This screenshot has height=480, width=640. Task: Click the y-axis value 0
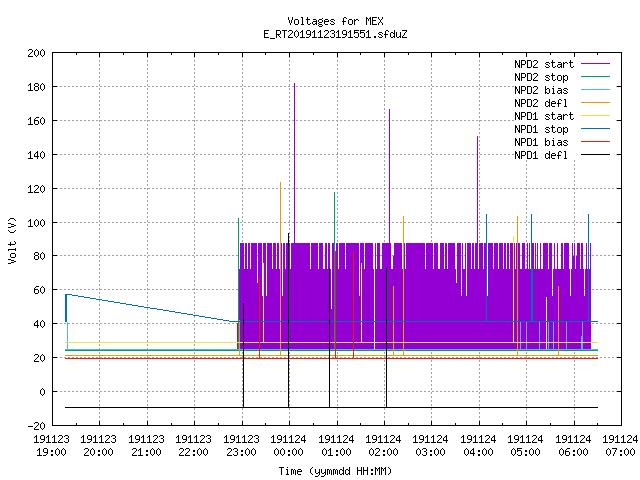point(42,392)
